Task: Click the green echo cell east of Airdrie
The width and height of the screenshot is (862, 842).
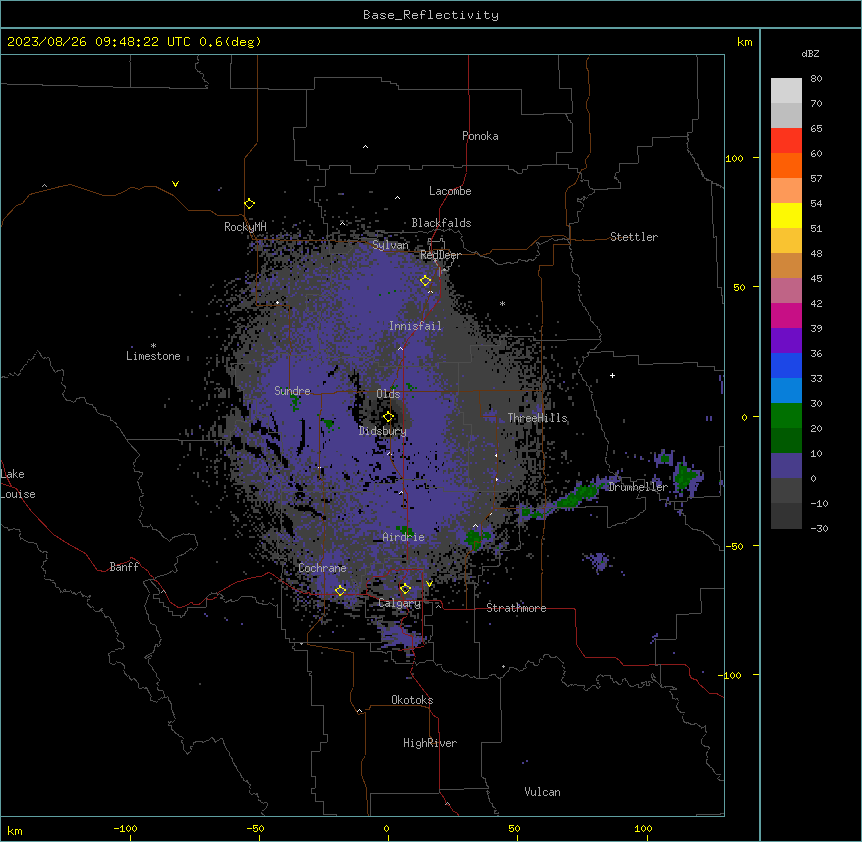Action: click(x=474, y=538)
